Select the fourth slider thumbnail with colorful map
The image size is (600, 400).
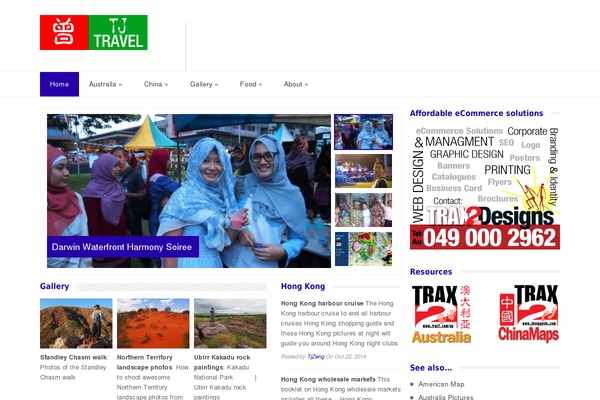364,249
